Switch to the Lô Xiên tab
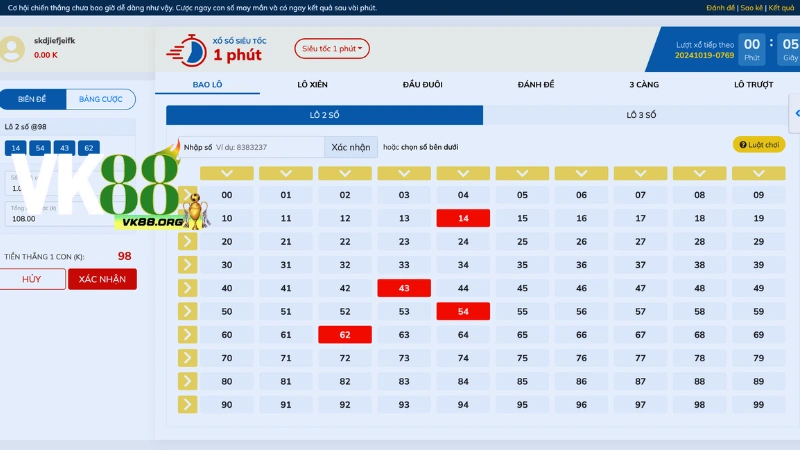Viewport: 800px width, 450px height. click(x=316, y=85)
